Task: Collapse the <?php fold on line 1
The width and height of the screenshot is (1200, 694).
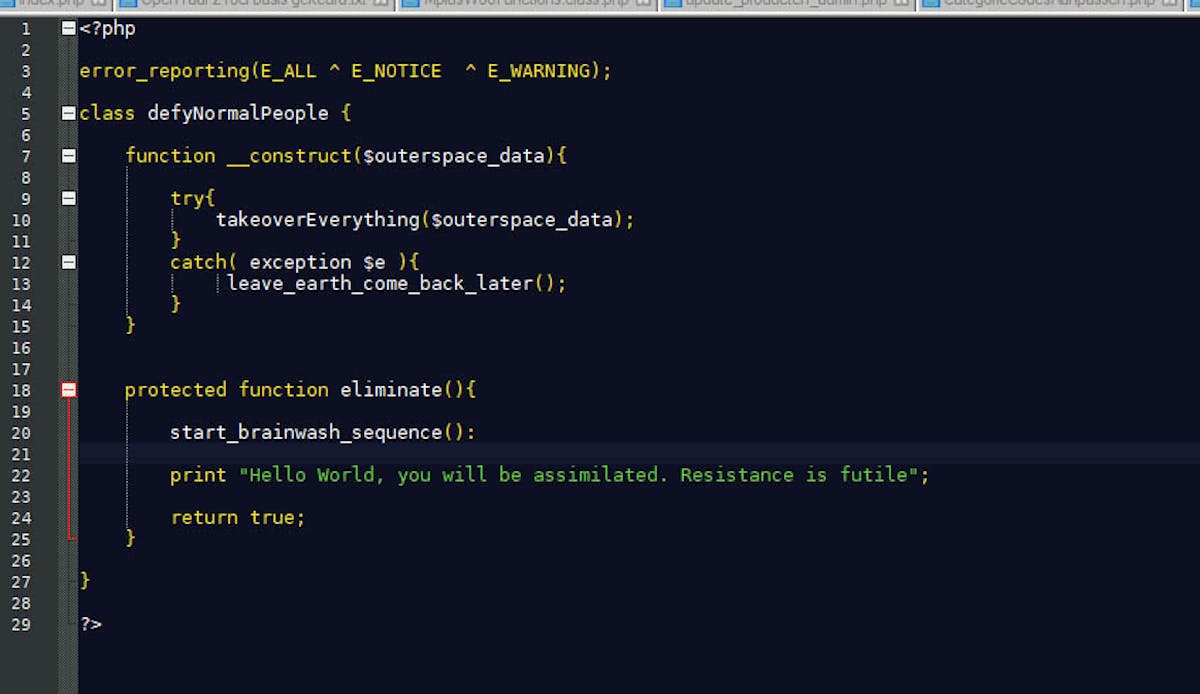Action: pos(68,29)
